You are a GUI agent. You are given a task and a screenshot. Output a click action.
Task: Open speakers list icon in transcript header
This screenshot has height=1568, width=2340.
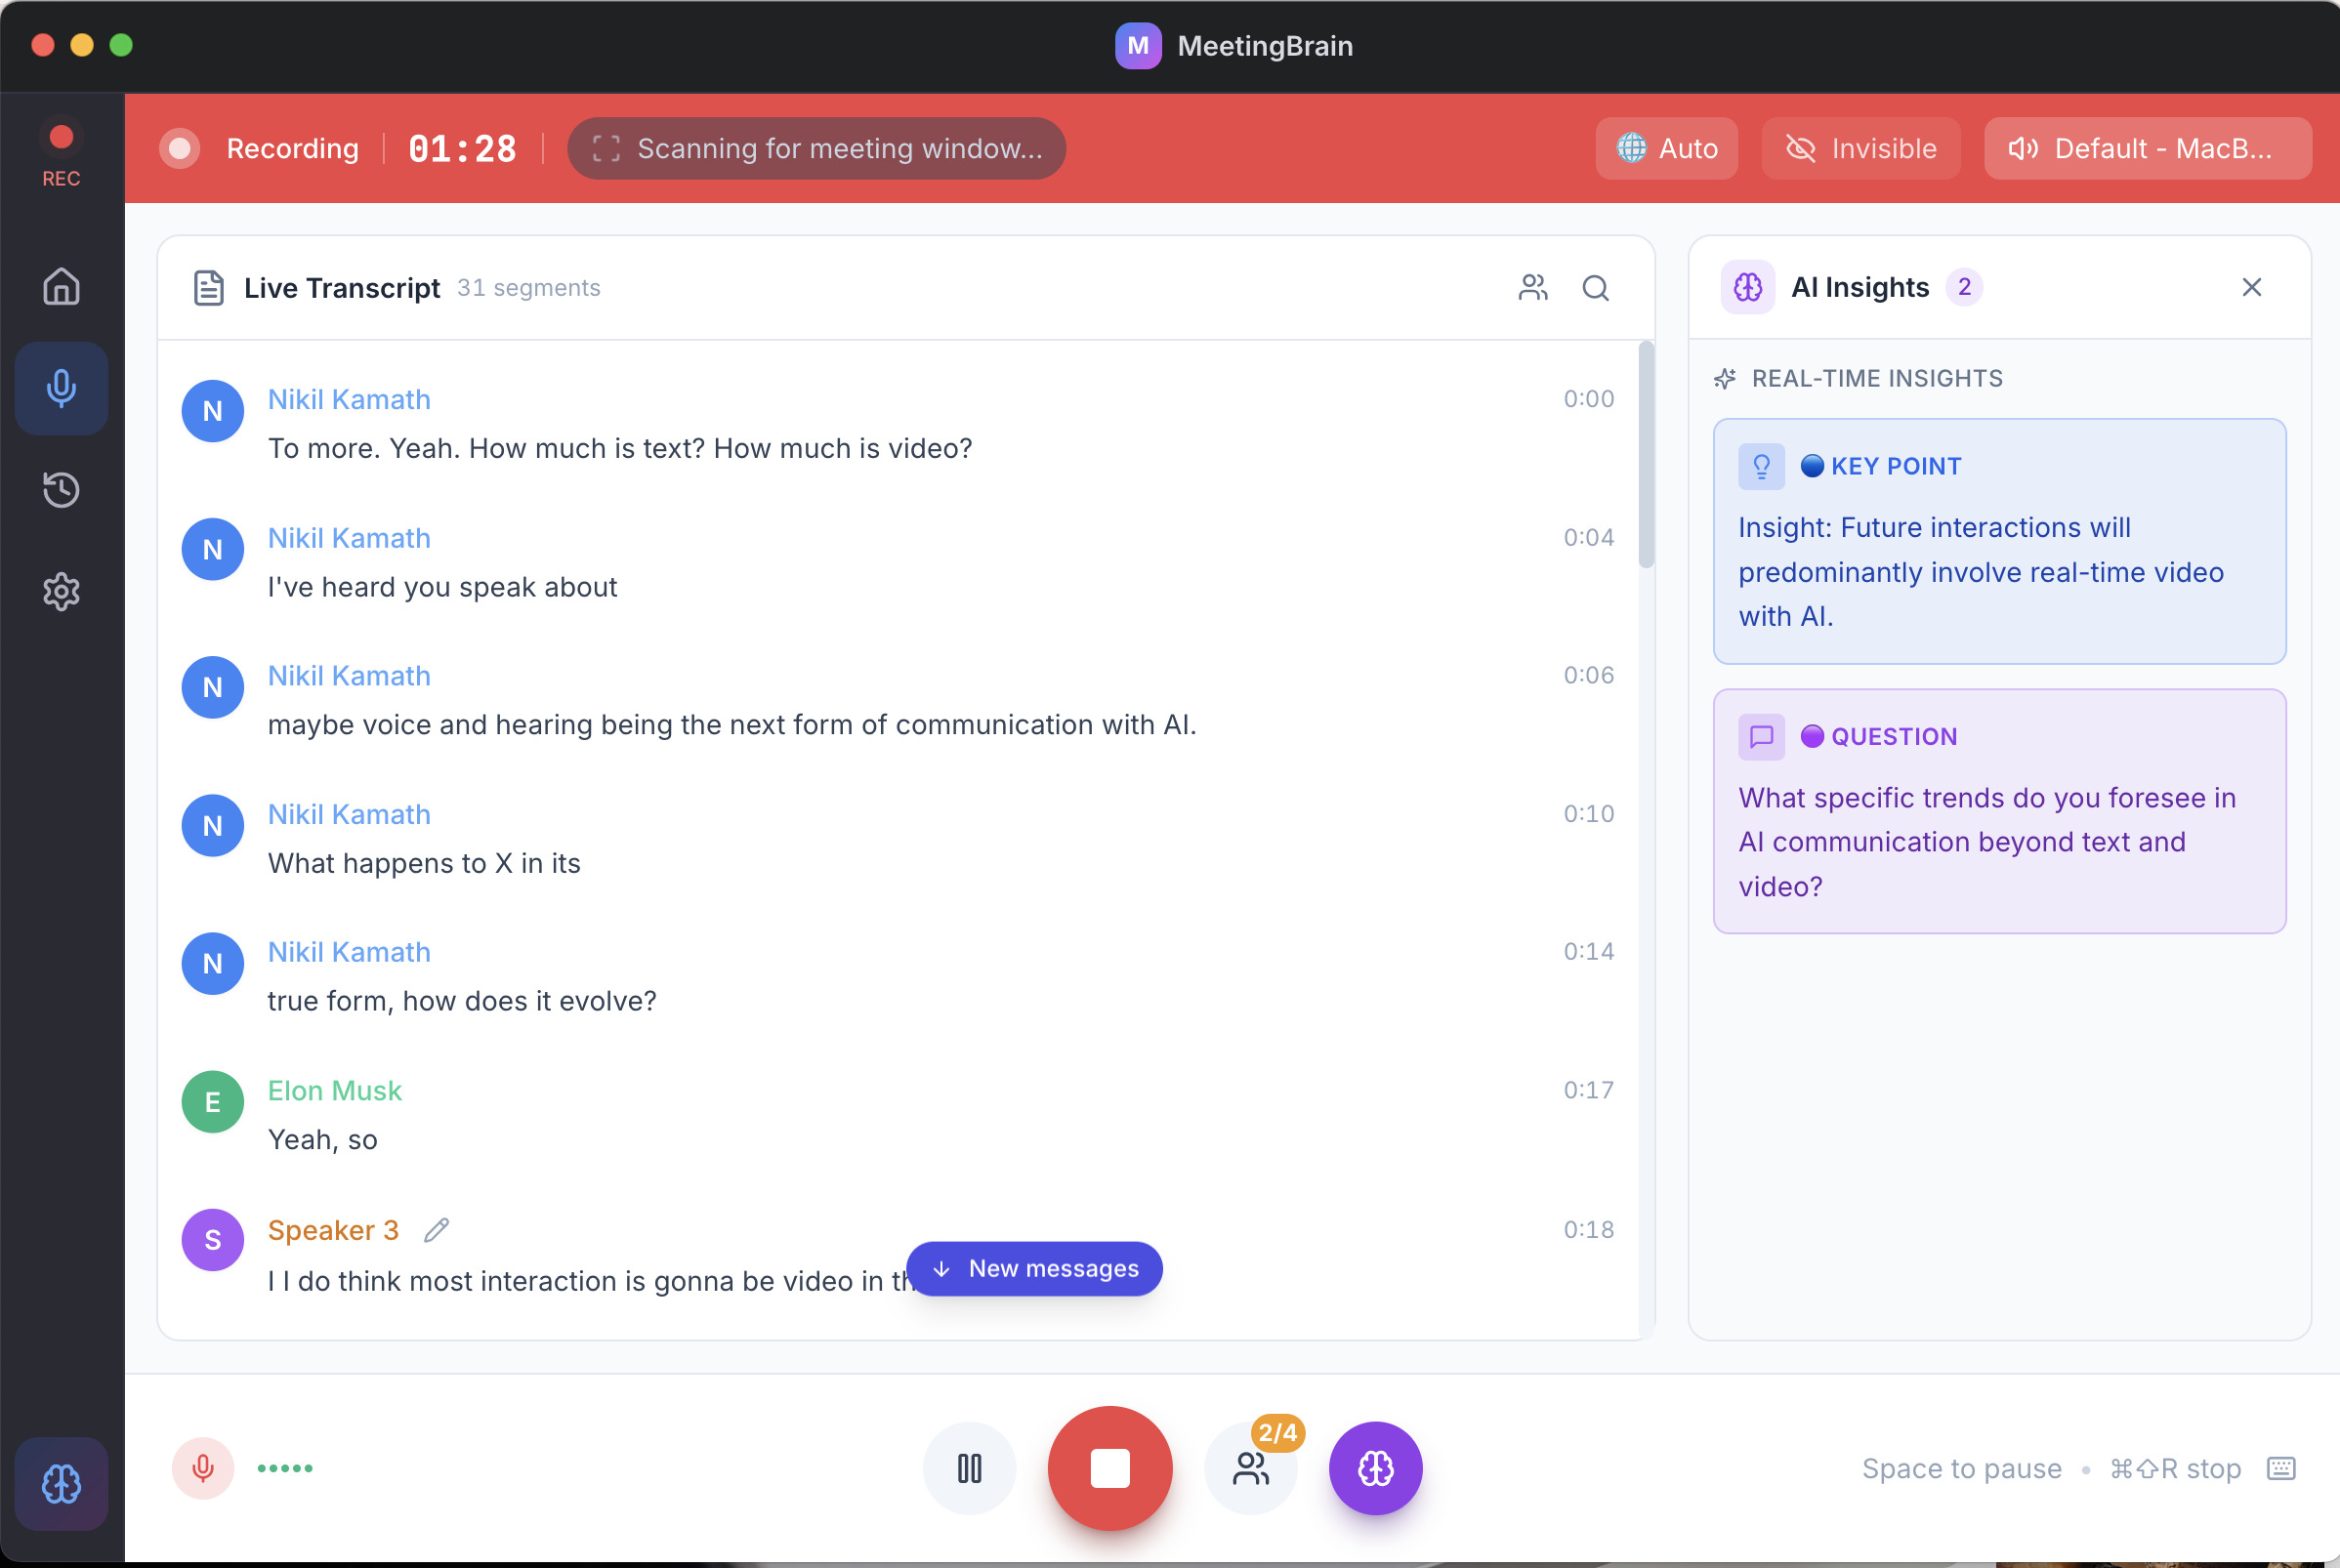pyautogui.click(x=1532, y=288)
